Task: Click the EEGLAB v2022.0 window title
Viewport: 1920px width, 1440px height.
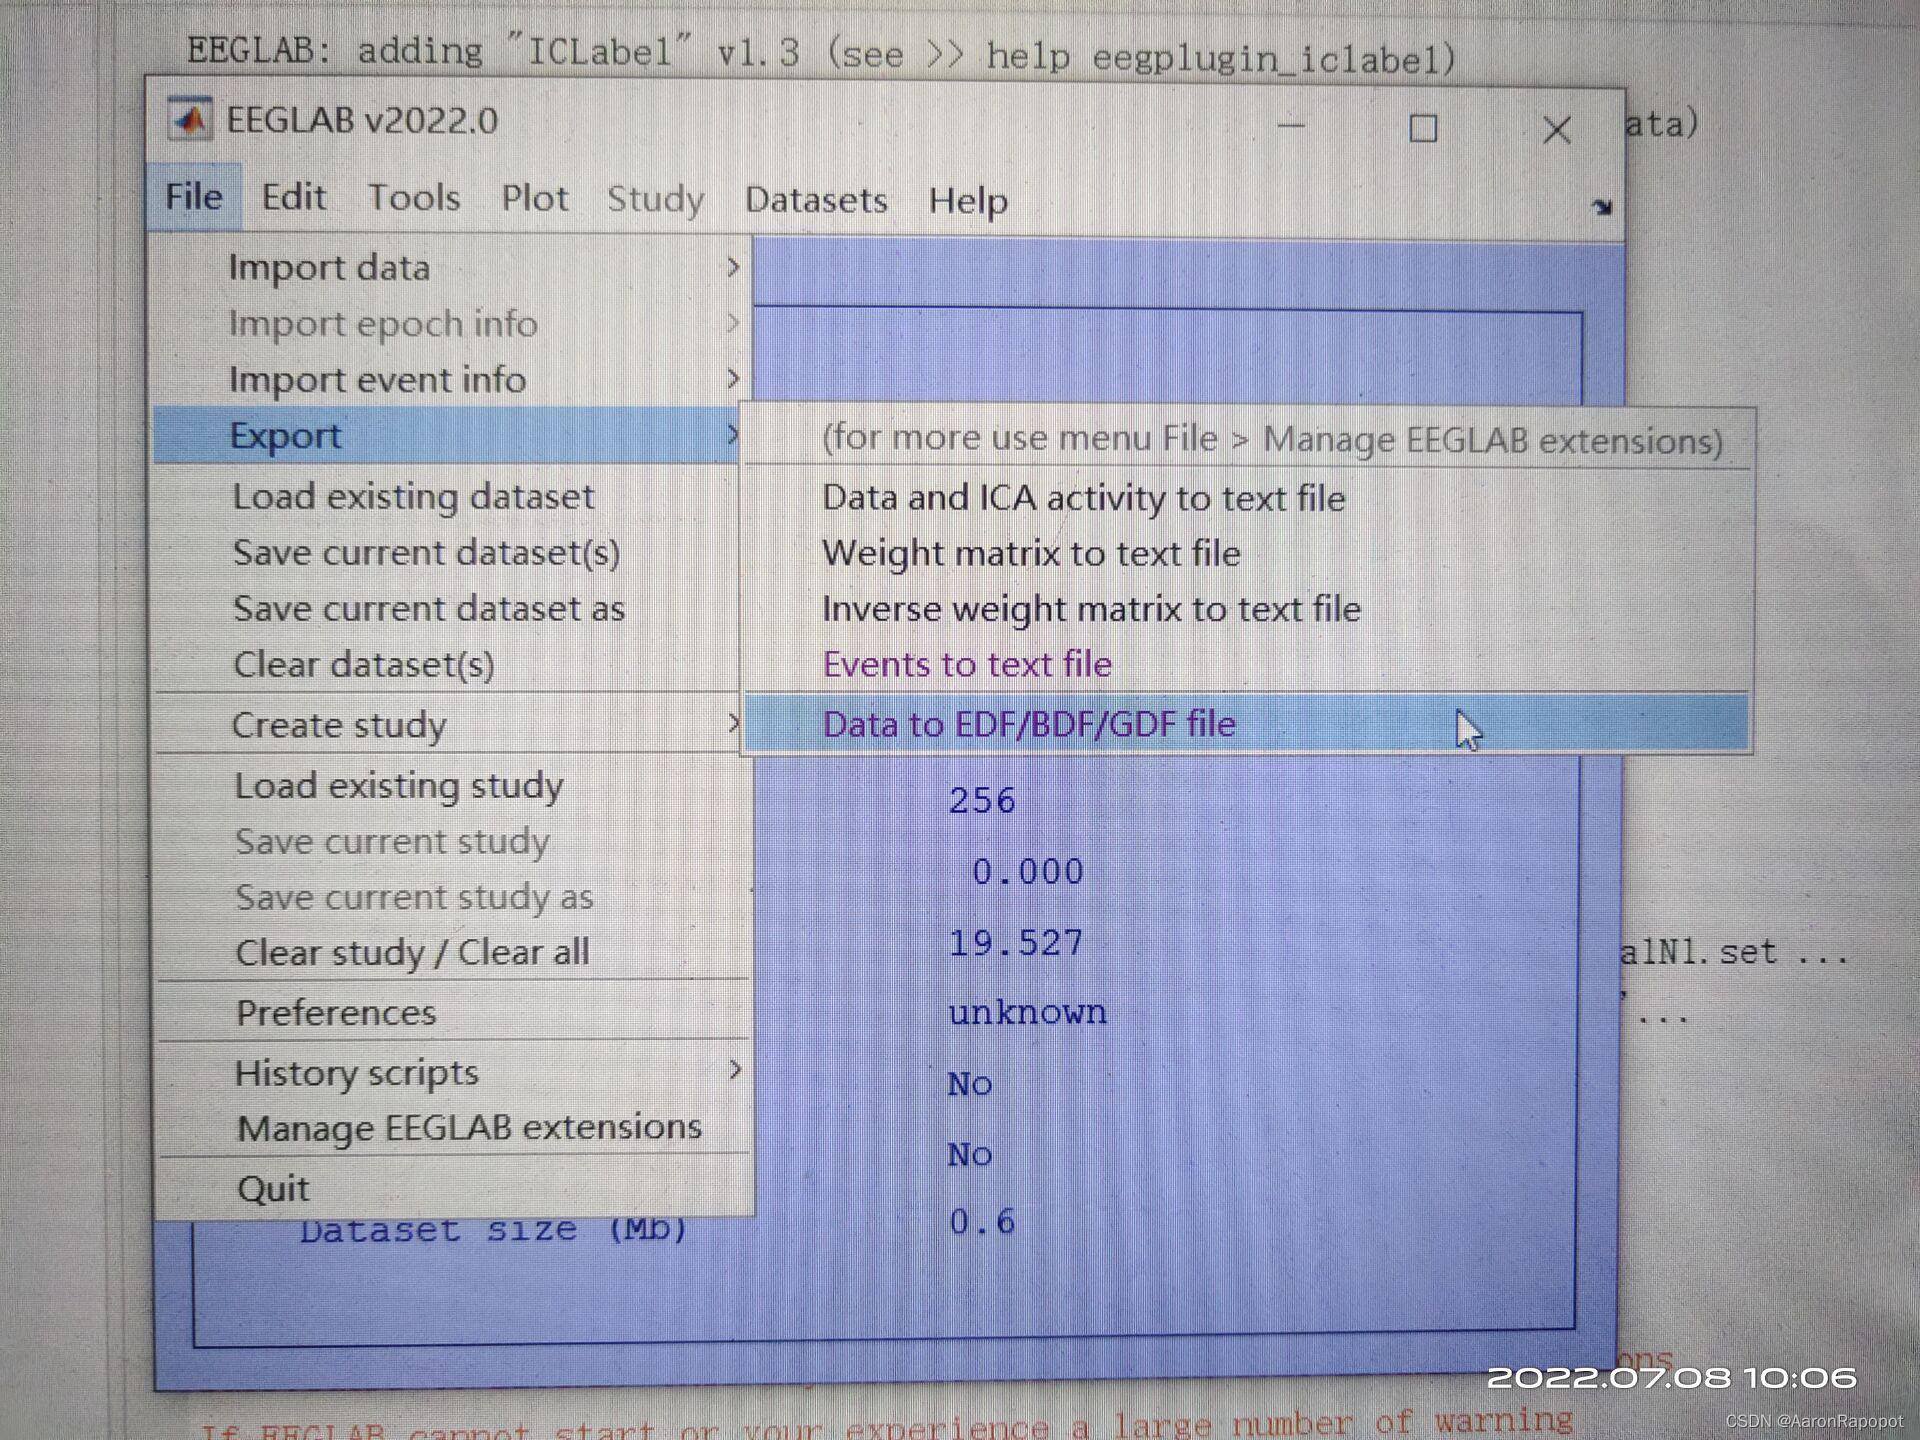Action: 362,120
